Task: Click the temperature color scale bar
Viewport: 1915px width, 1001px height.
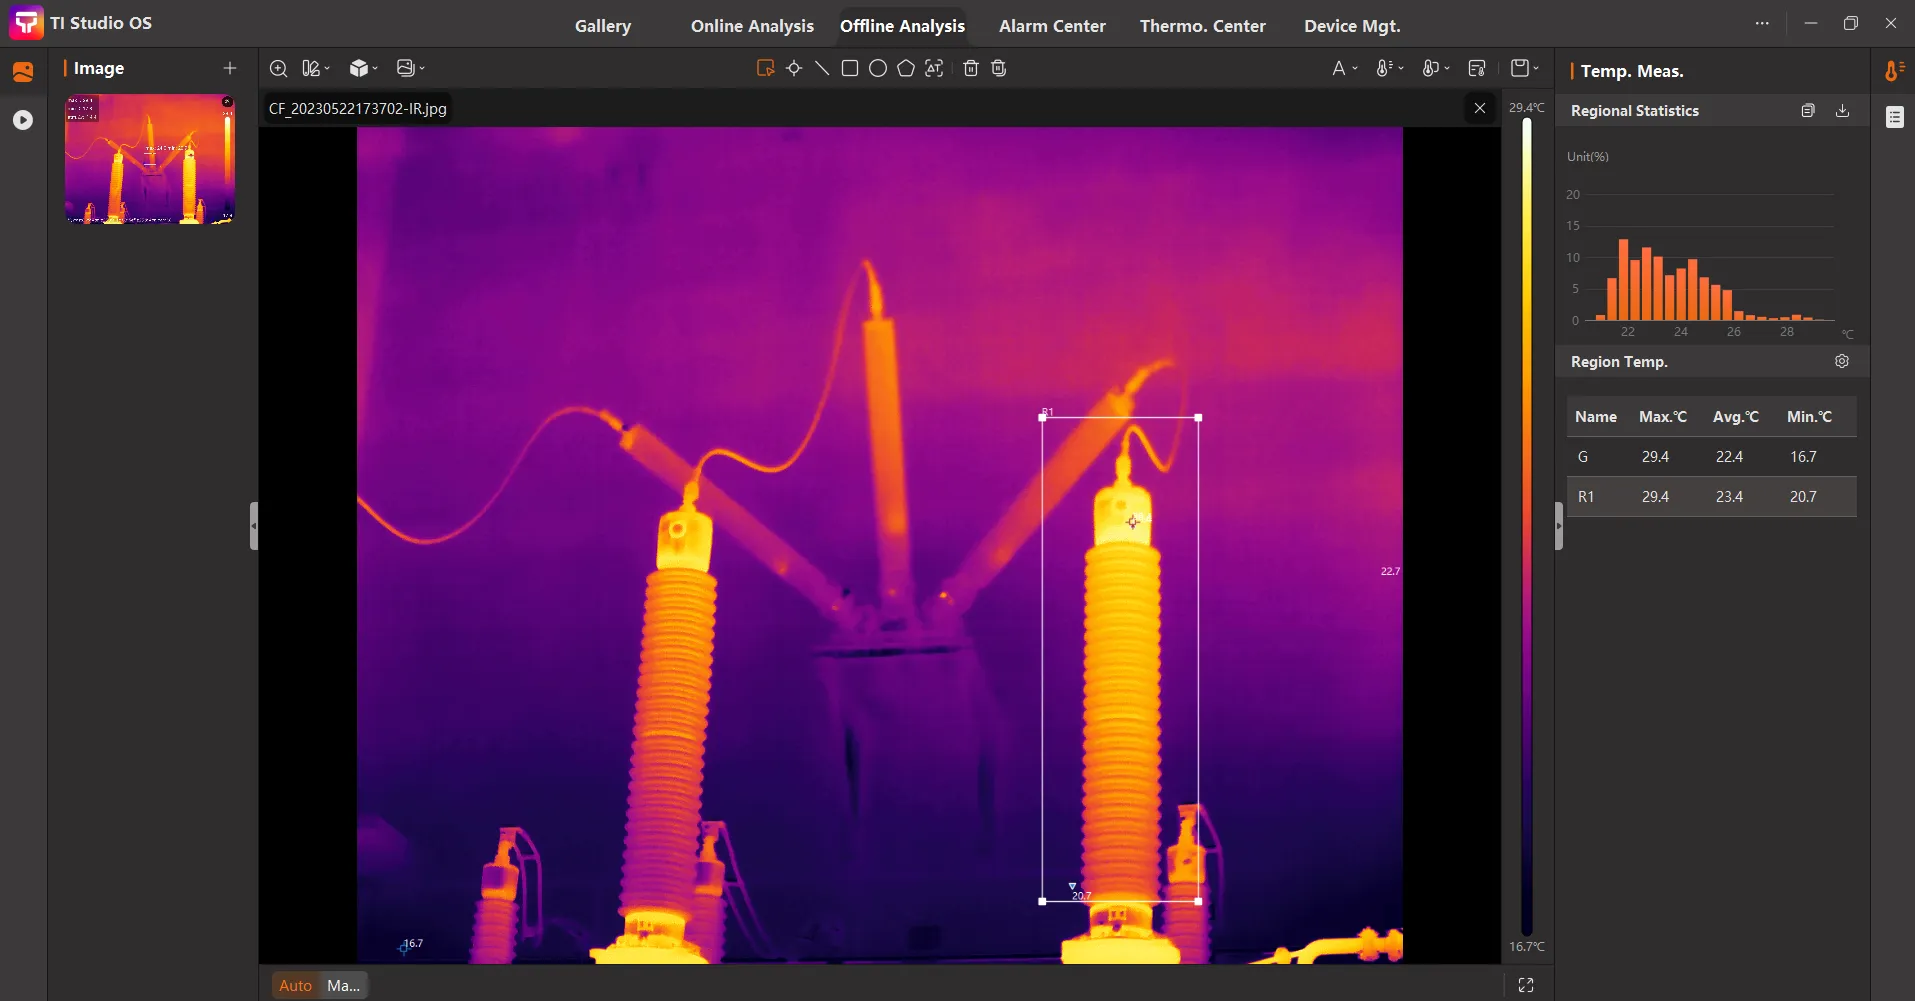Action: pos(1527,526)
